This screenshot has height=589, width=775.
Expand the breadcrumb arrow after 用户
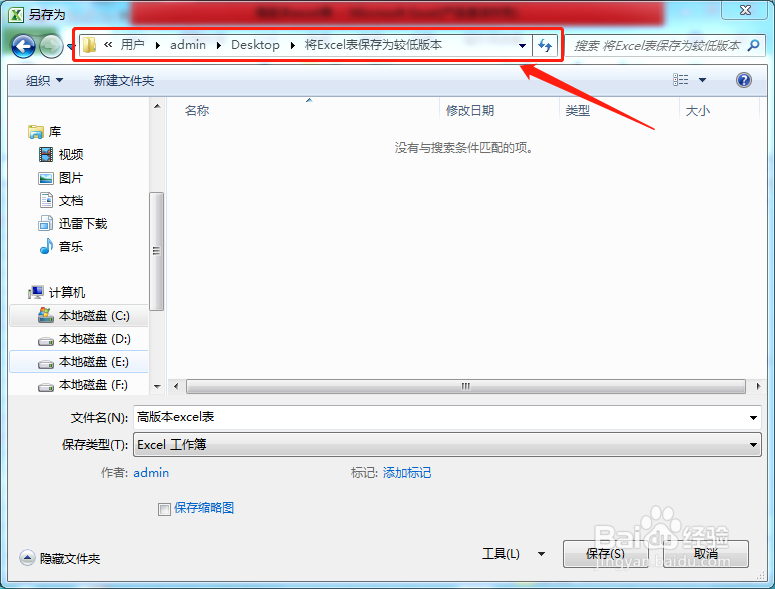[x=158, y=45]
